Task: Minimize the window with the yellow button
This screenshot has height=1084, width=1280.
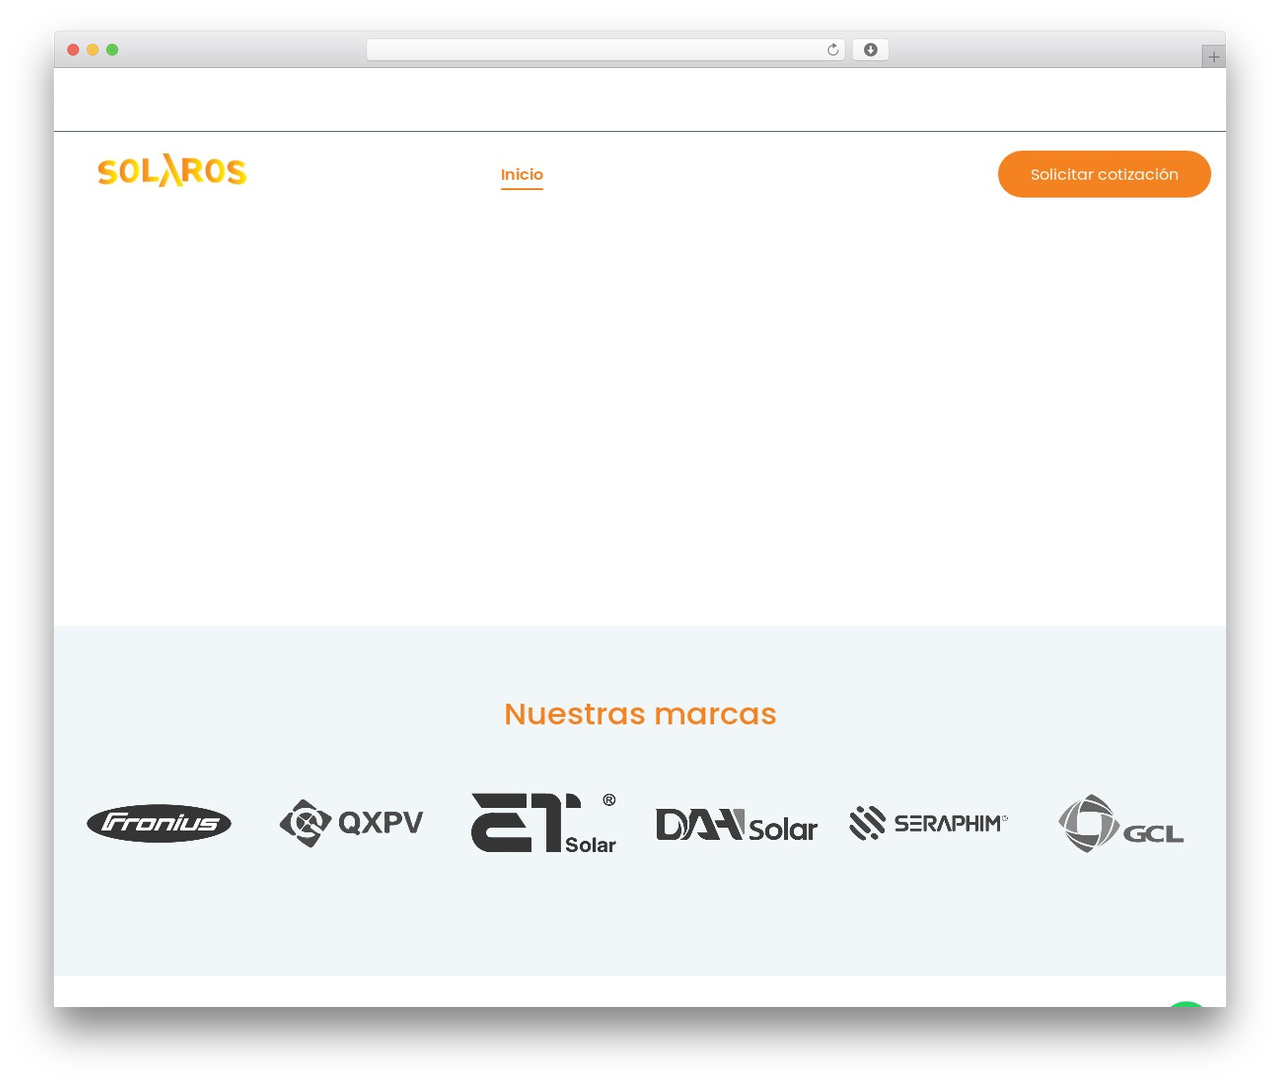Action: pyautogui.click(x=93, y=50)
